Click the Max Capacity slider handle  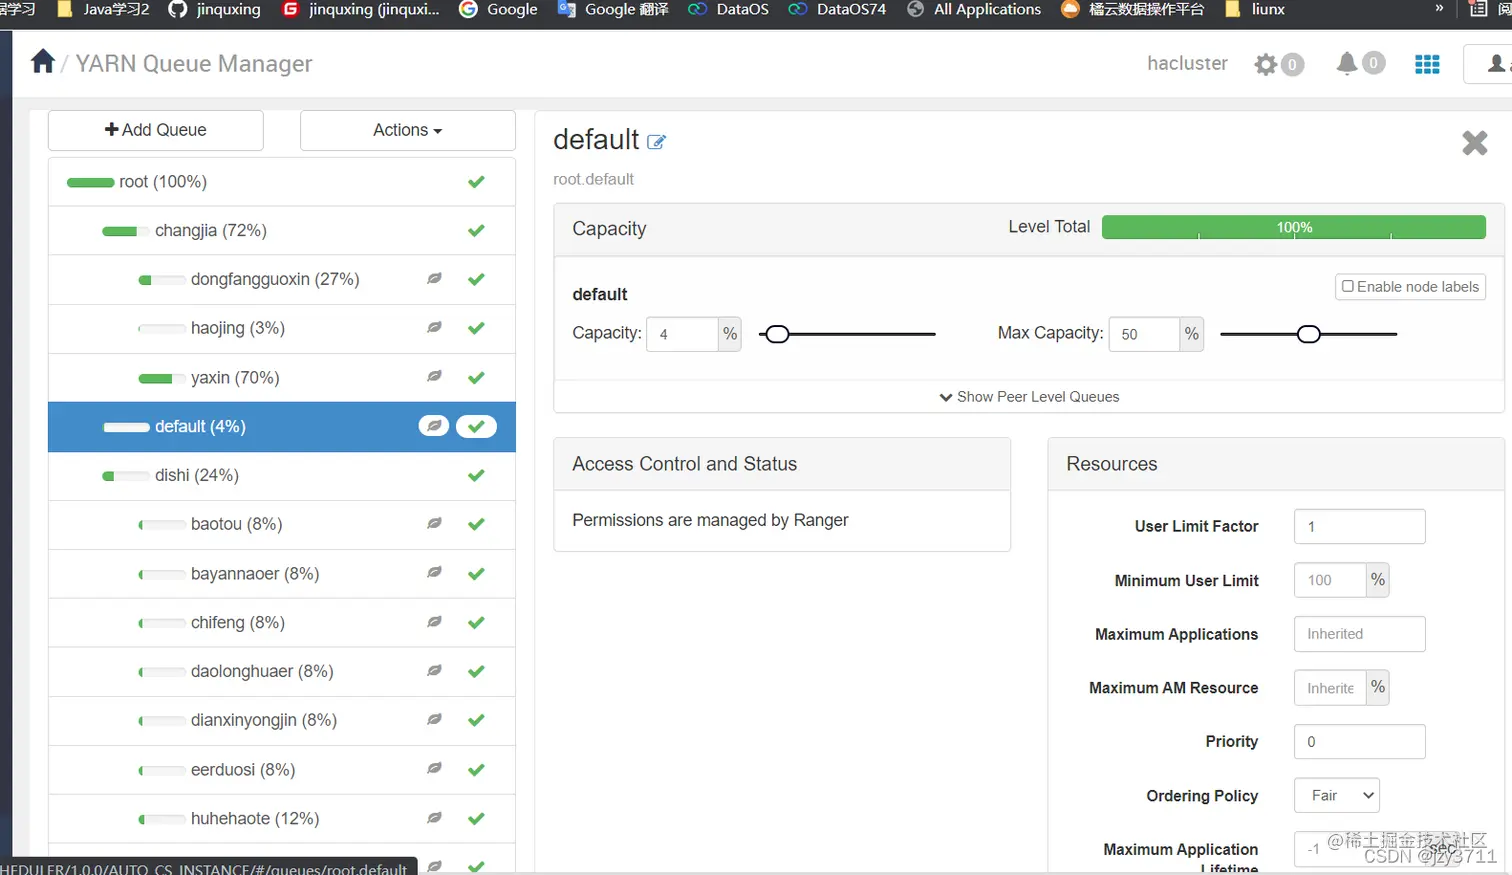click(1308, 334)
